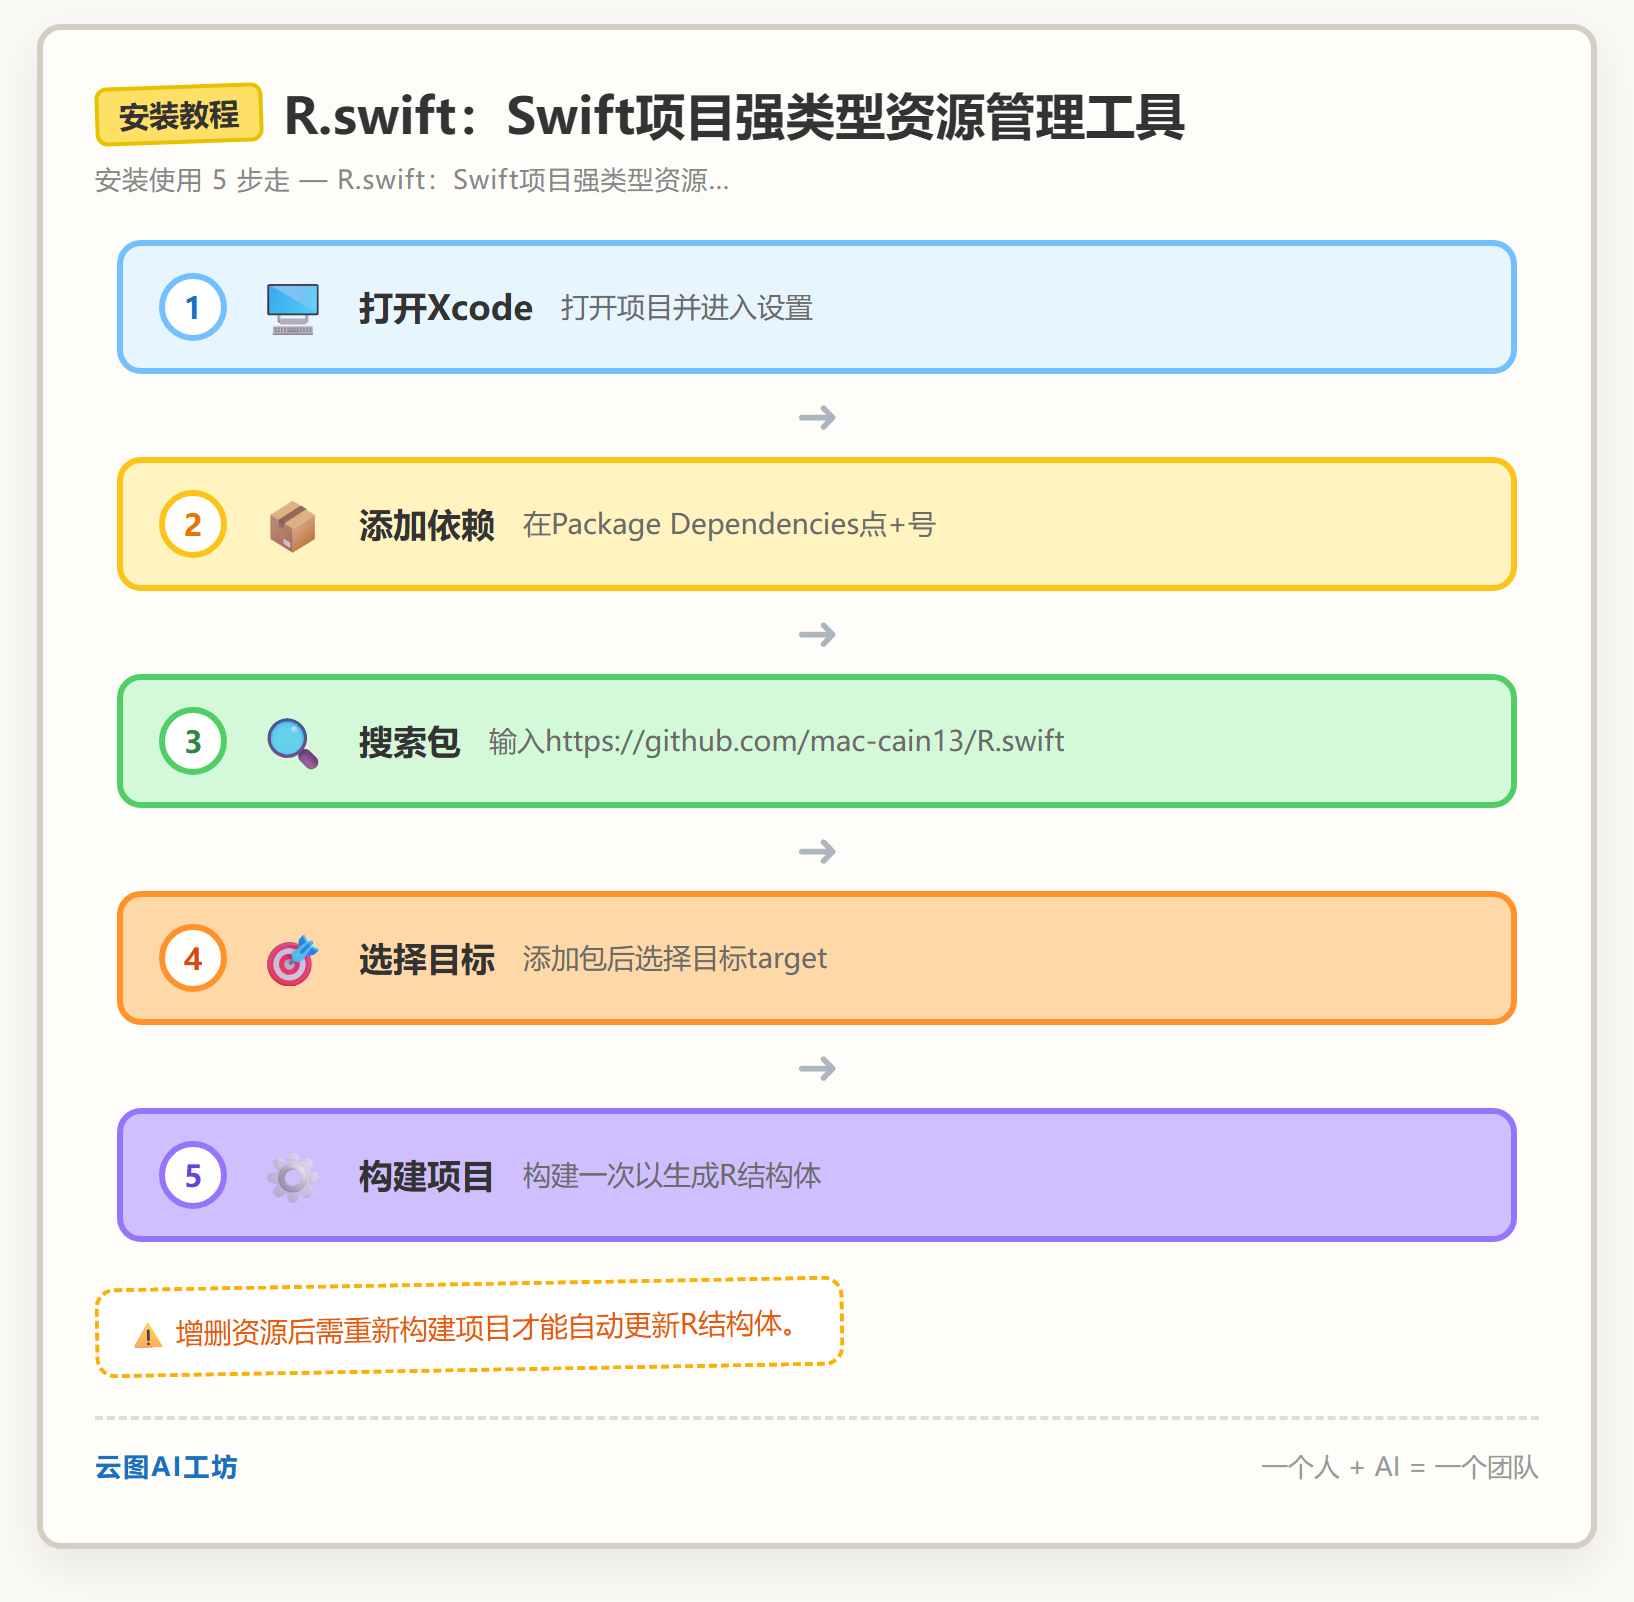Click the package box icon in step 2
1634x1602 pixels.
point(293,526)
